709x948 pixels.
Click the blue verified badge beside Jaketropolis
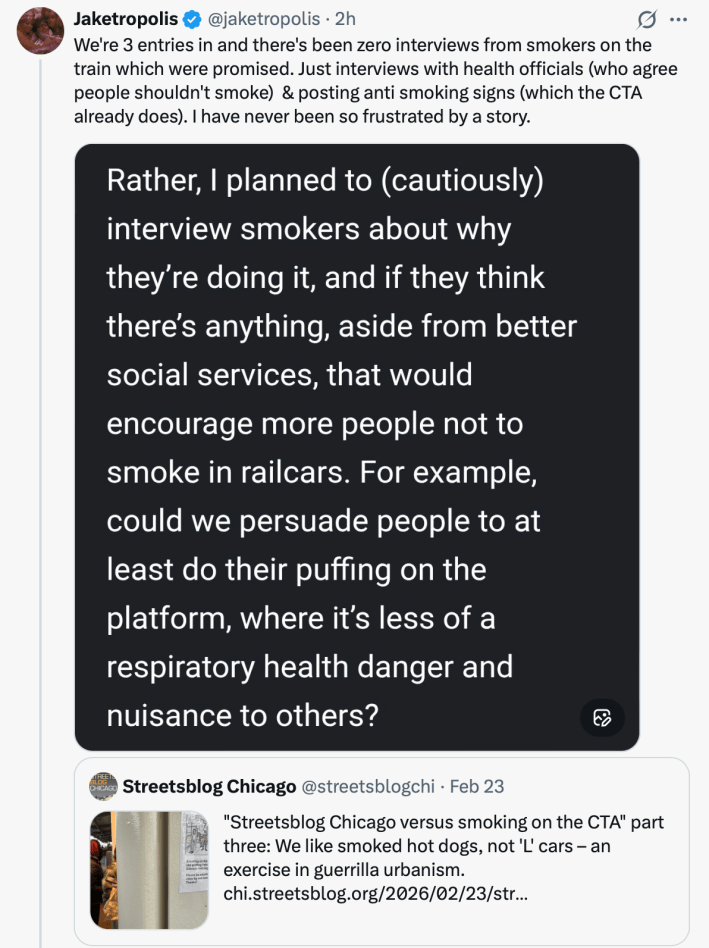[193, 19]
